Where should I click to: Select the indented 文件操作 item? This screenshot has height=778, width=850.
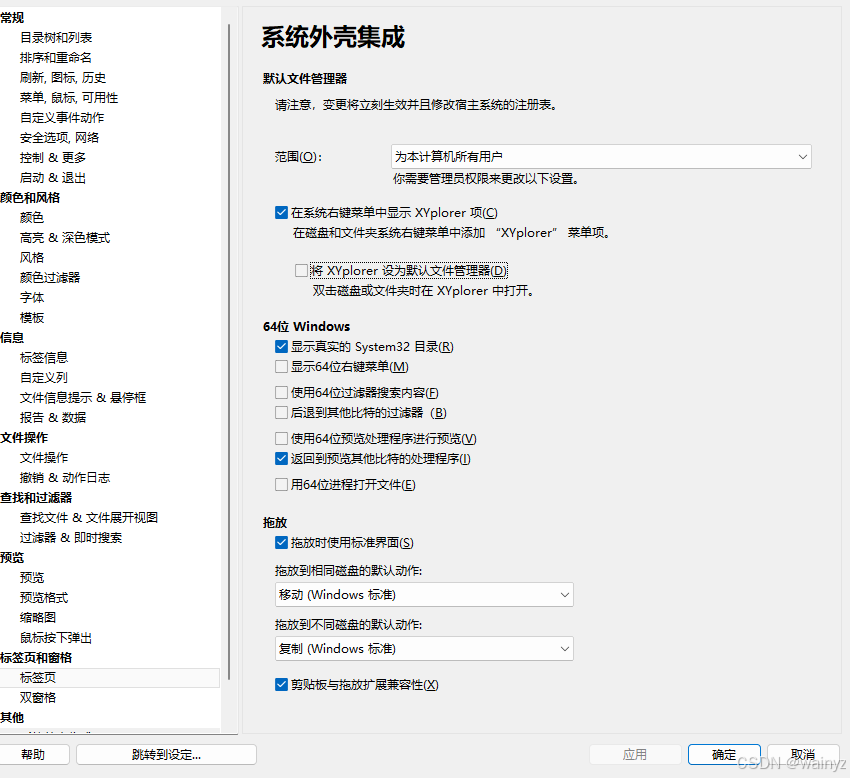click(44, 458)
